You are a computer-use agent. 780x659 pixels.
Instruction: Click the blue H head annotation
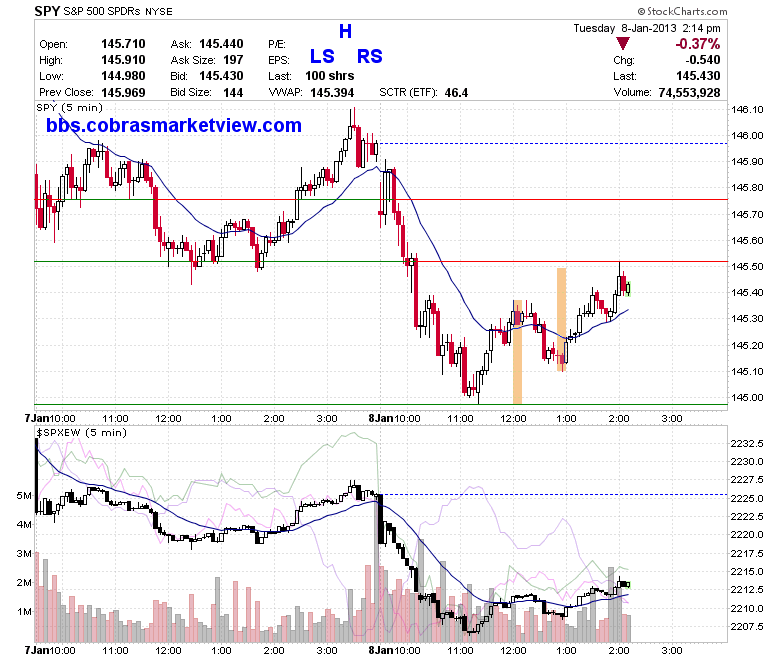[345, 31]
